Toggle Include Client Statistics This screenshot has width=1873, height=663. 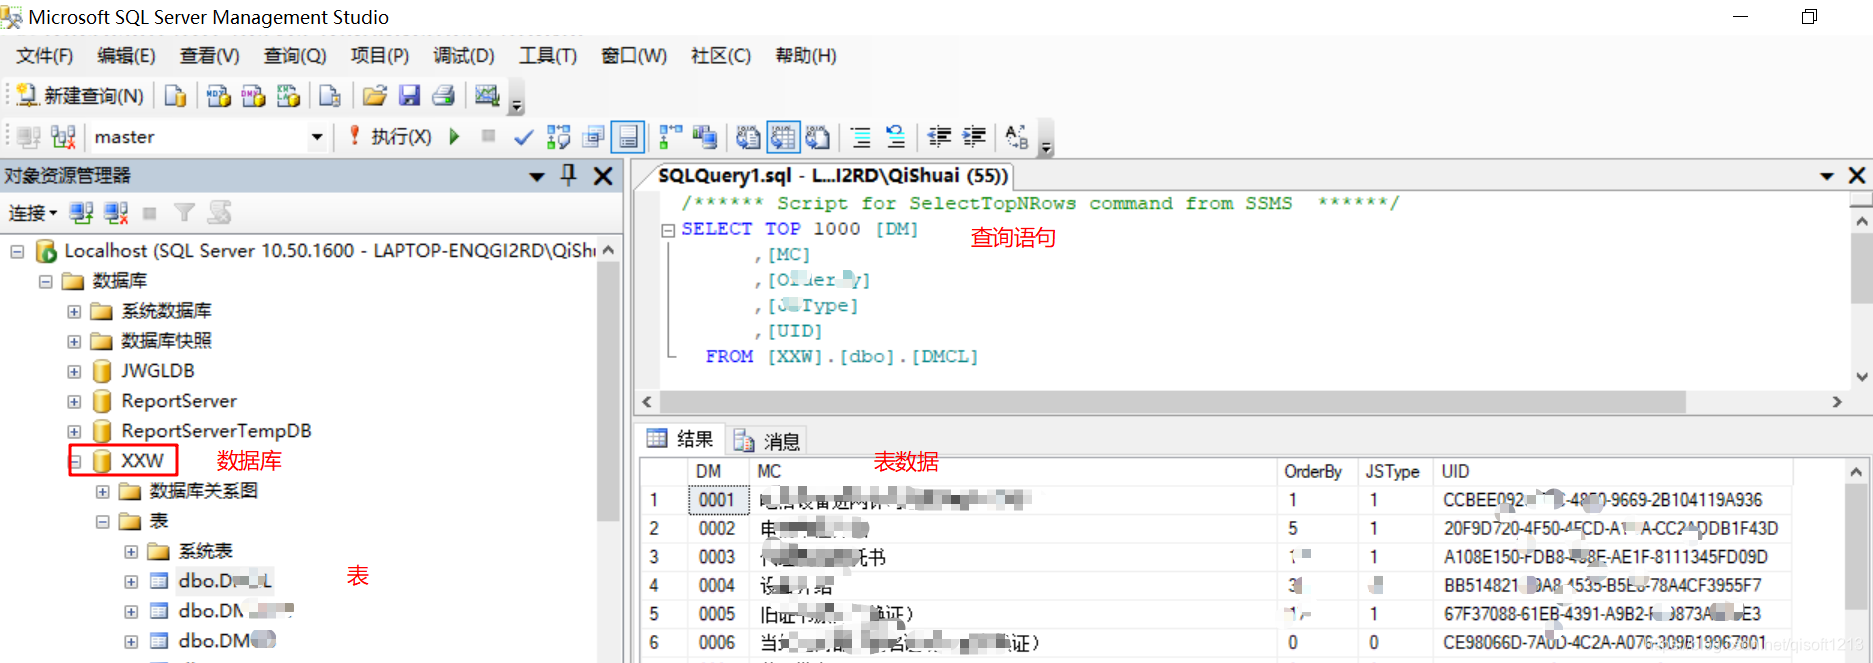(x=705, y=137)
